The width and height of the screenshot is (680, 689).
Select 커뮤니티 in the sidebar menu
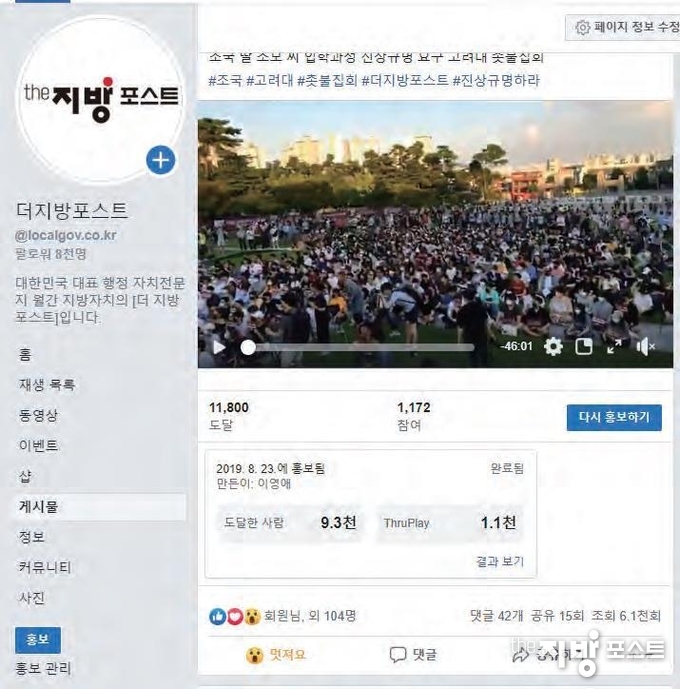[44, 567]
